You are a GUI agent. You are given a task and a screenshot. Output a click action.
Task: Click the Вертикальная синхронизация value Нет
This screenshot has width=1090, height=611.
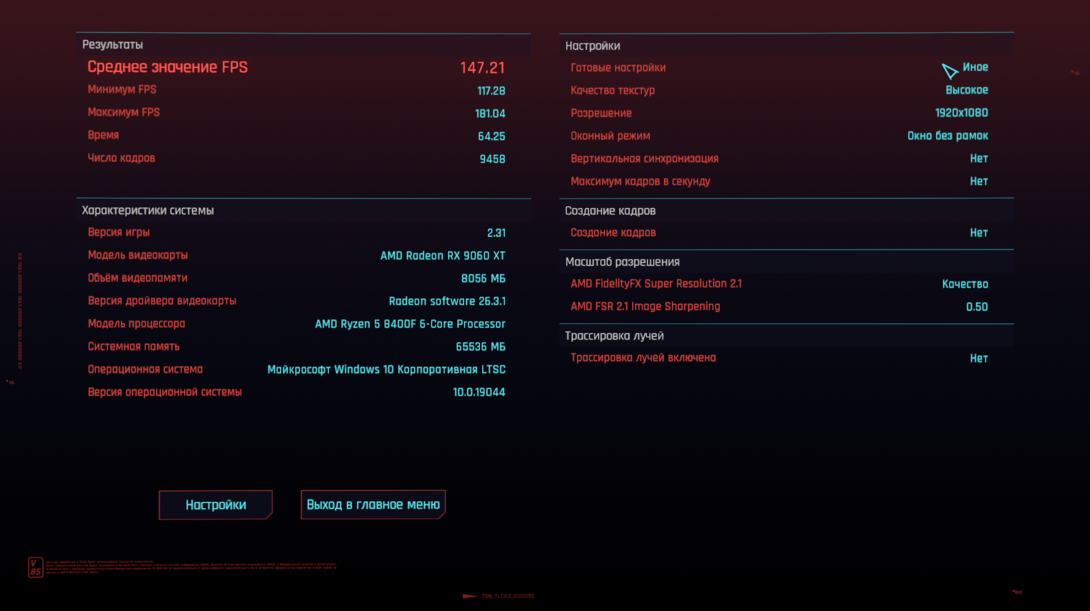979,158
